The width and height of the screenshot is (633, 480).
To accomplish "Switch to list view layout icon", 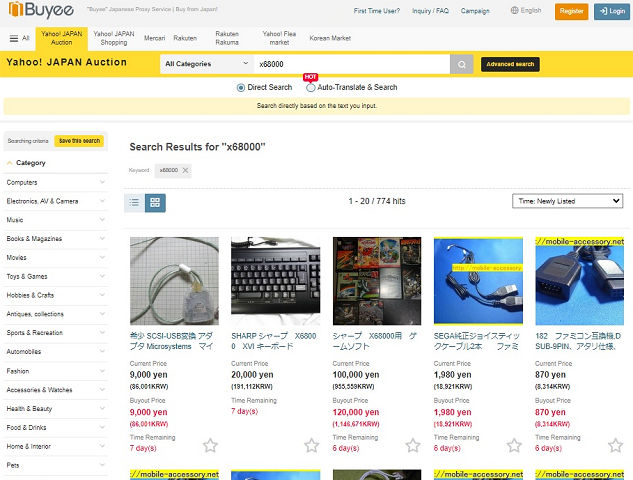I will coord(134,202).
